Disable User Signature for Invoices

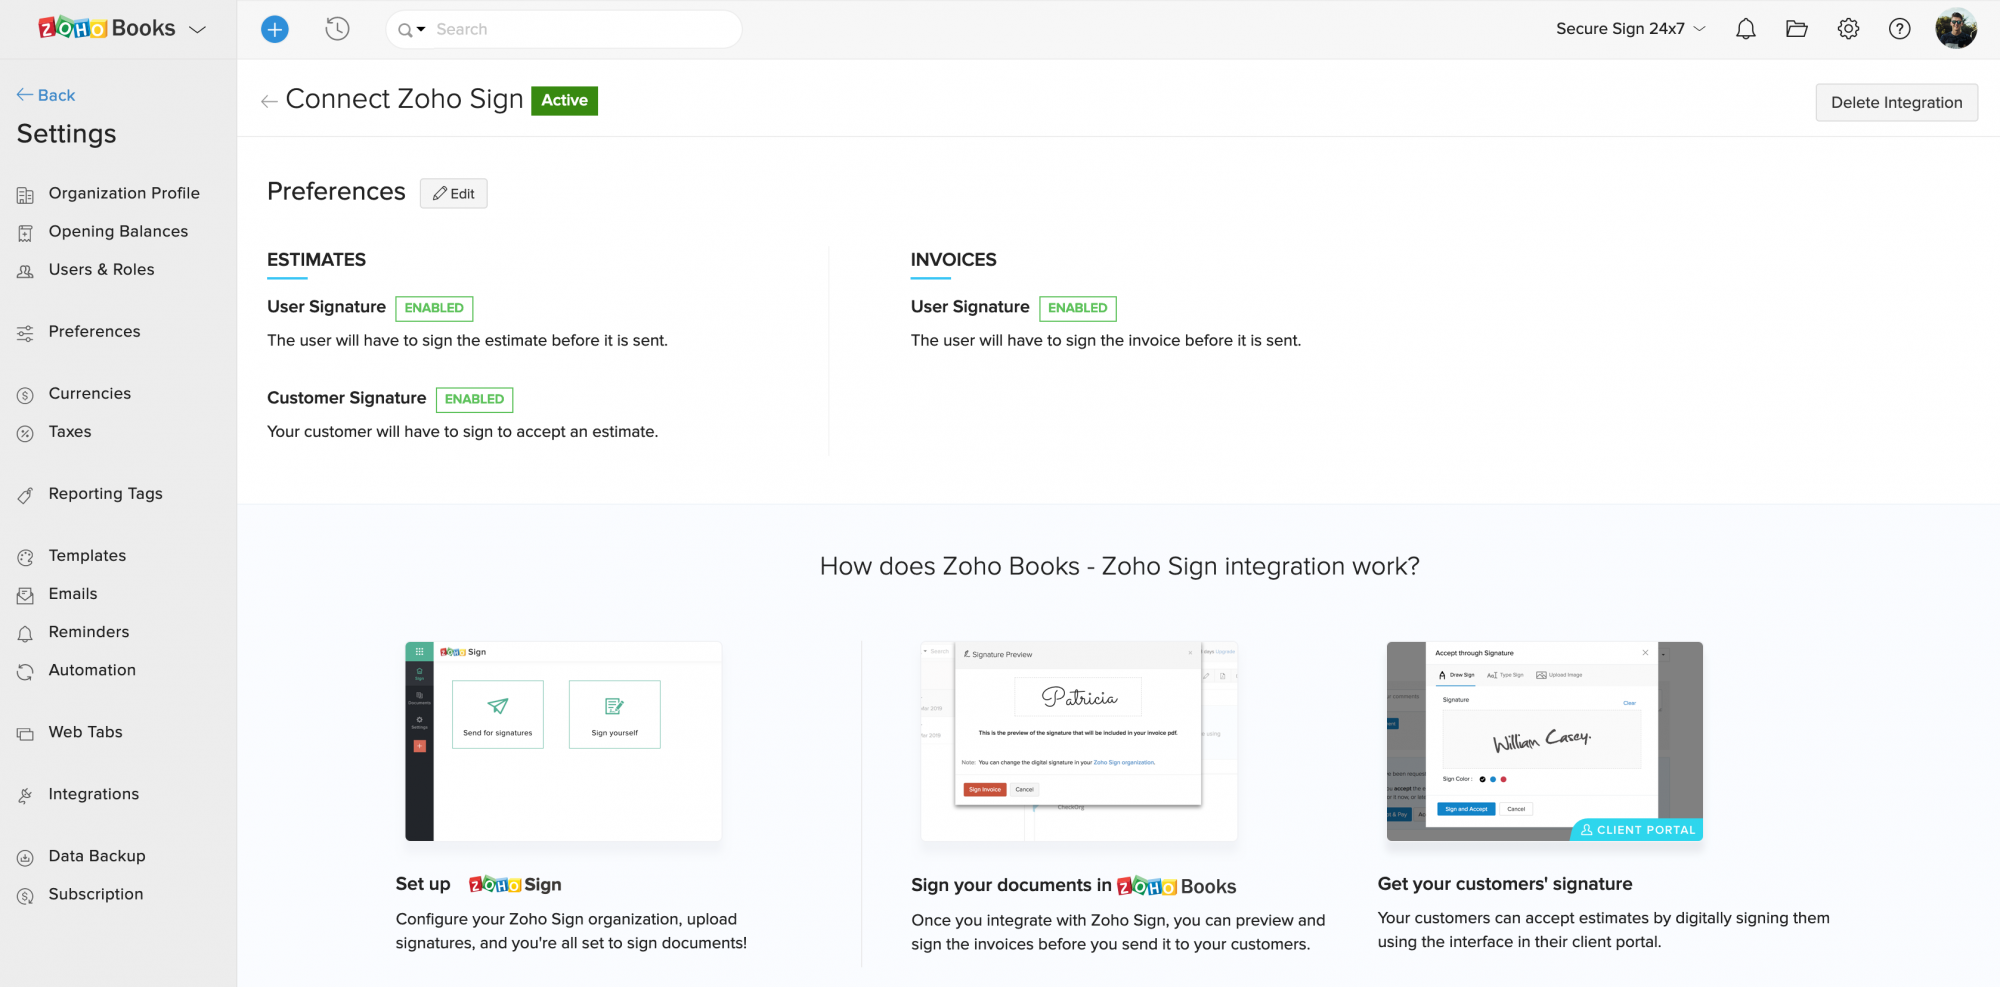pyautogui.click(x=1078, y=308)
